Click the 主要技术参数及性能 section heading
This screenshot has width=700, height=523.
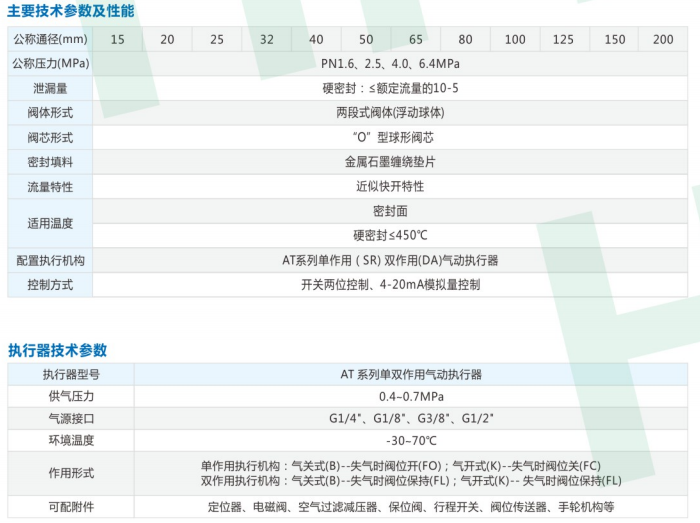click(x=71, y=11)
